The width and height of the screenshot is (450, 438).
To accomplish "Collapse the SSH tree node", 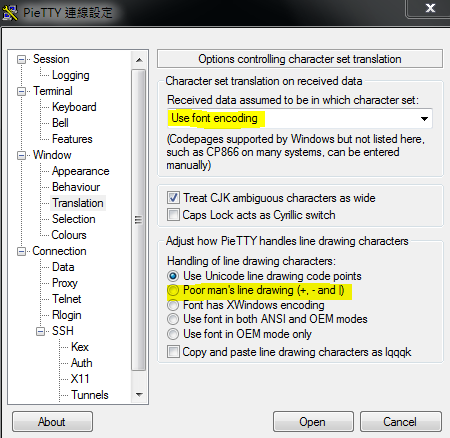I will 40,331.
